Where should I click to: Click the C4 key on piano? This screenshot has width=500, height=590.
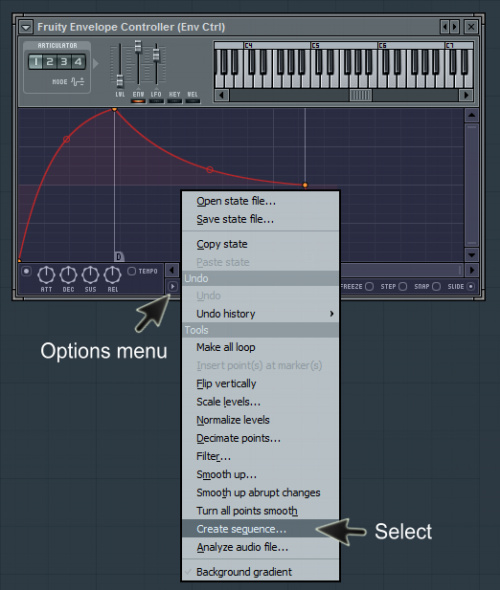click(248, 81)
